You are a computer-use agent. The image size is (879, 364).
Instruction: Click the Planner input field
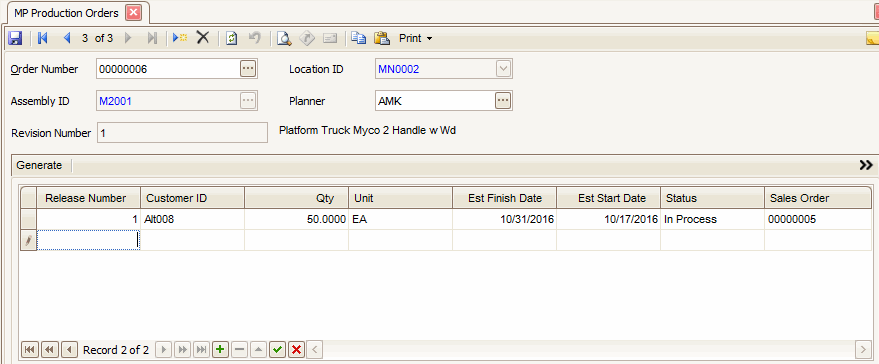click(434, 101)
